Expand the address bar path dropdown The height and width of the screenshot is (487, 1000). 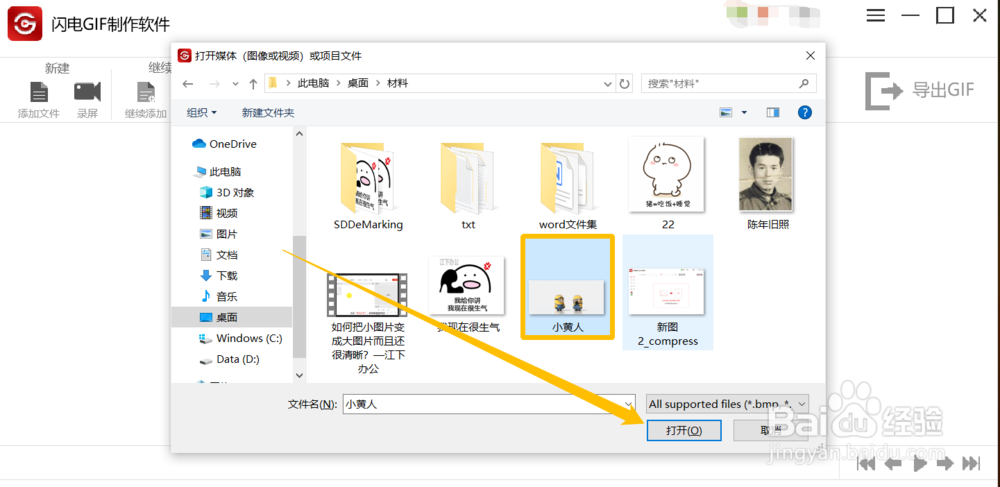click(x=608, y=84)
